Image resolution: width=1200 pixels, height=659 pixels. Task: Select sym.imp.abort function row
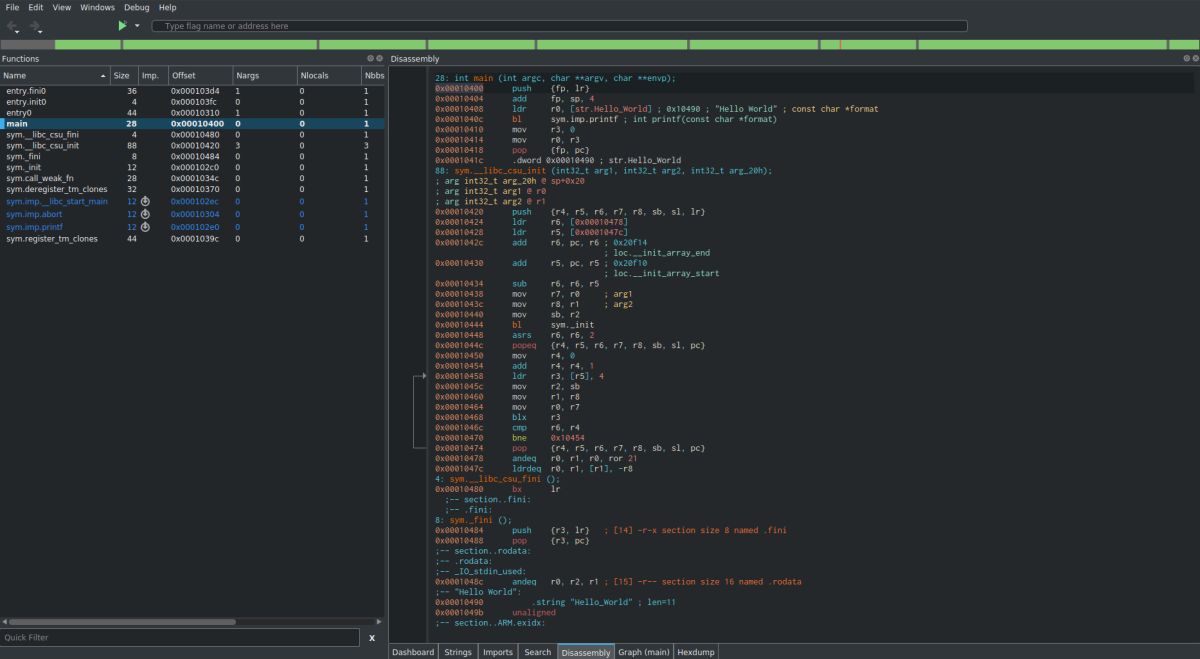pyautogui.click(x=192, y=214)
